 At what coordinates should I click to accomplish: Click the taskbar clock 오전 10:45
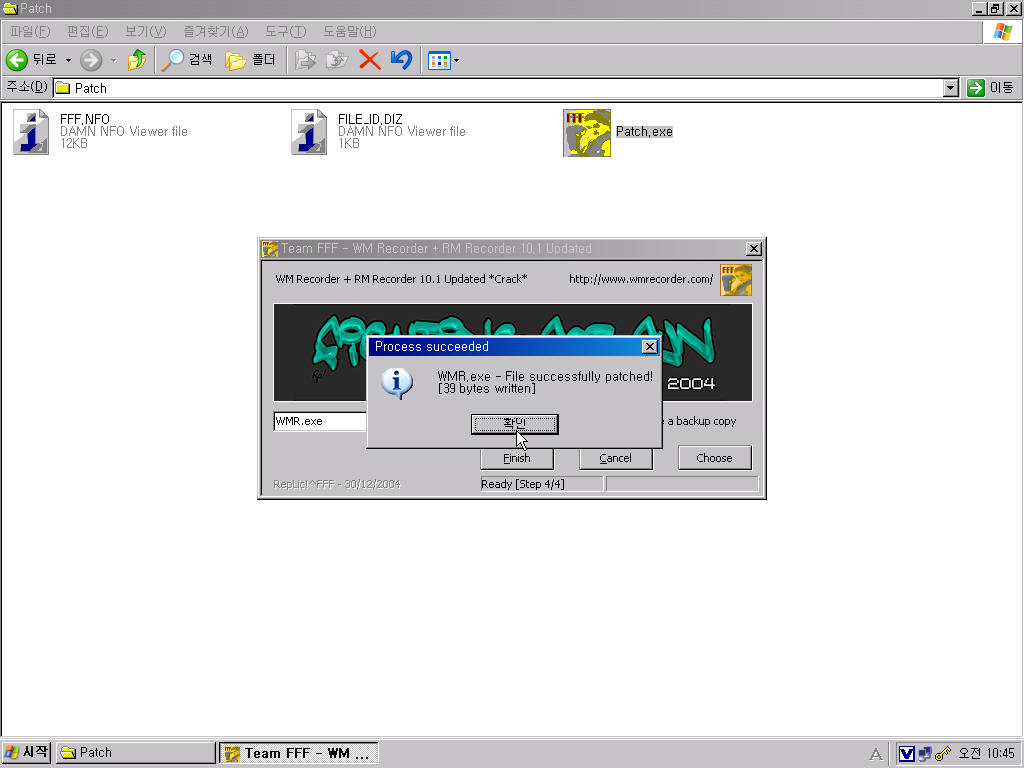point(986,754)
